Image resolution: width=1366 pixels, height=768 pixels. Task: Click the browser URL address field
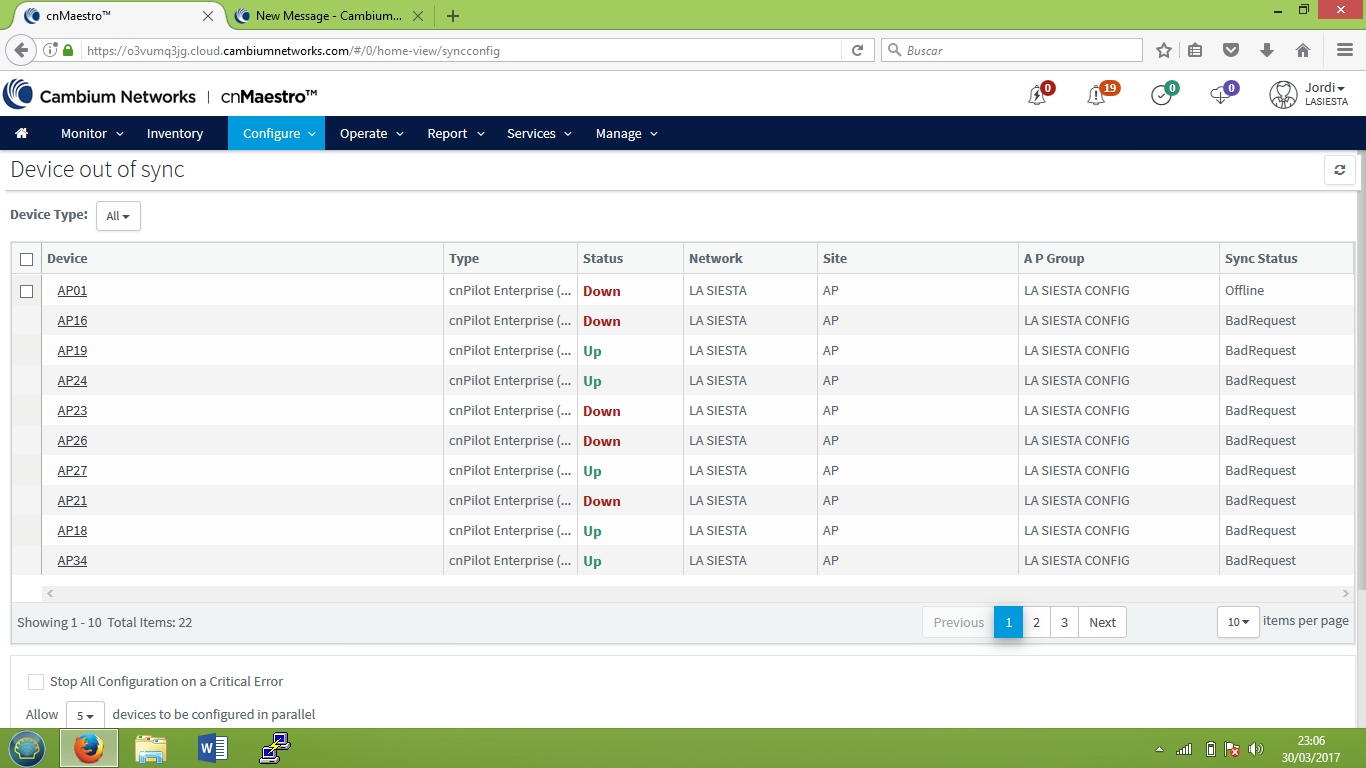(x=460, y=50)
